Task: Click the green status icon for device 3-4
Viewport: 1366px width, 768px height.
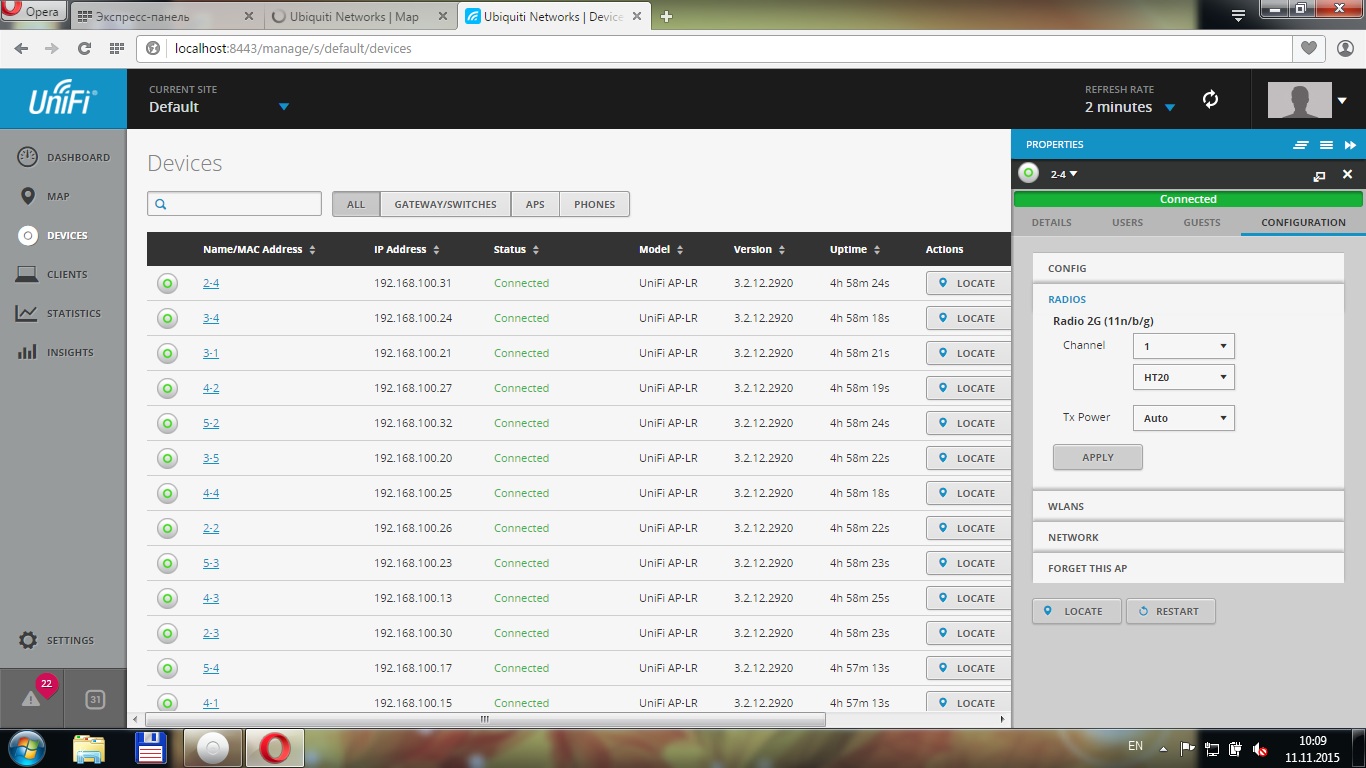Action: click(x=167, y=318)
